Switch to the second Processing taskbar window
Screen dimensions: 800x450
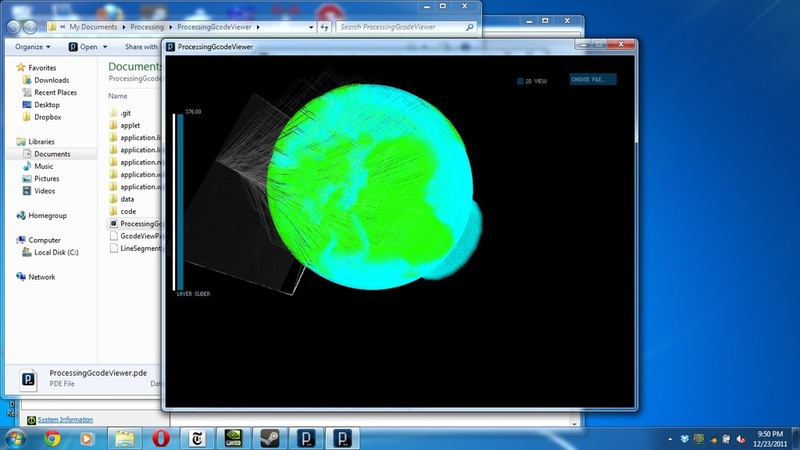[343, 439]
